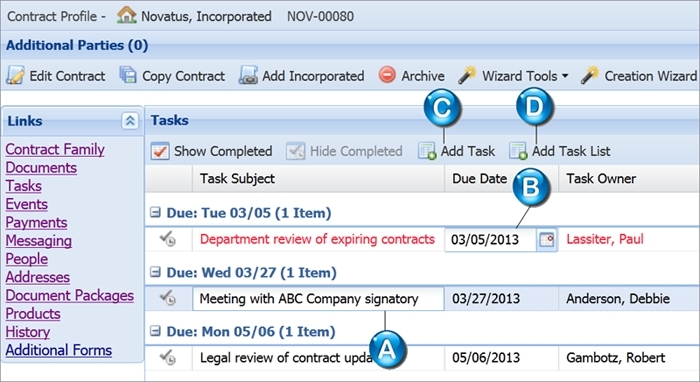
Task: Toggle Show Completed tasks checkbox
Action: point(159,151)
